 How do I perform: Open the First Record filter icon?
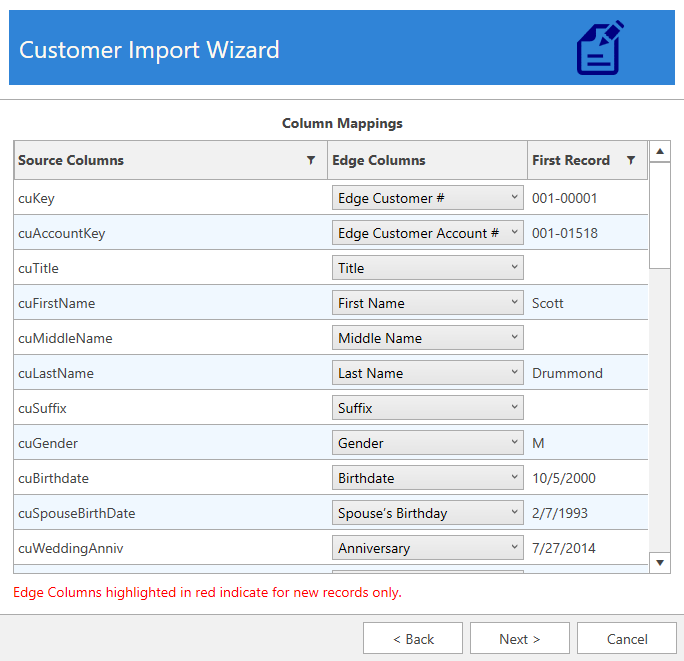pos(631,160)
